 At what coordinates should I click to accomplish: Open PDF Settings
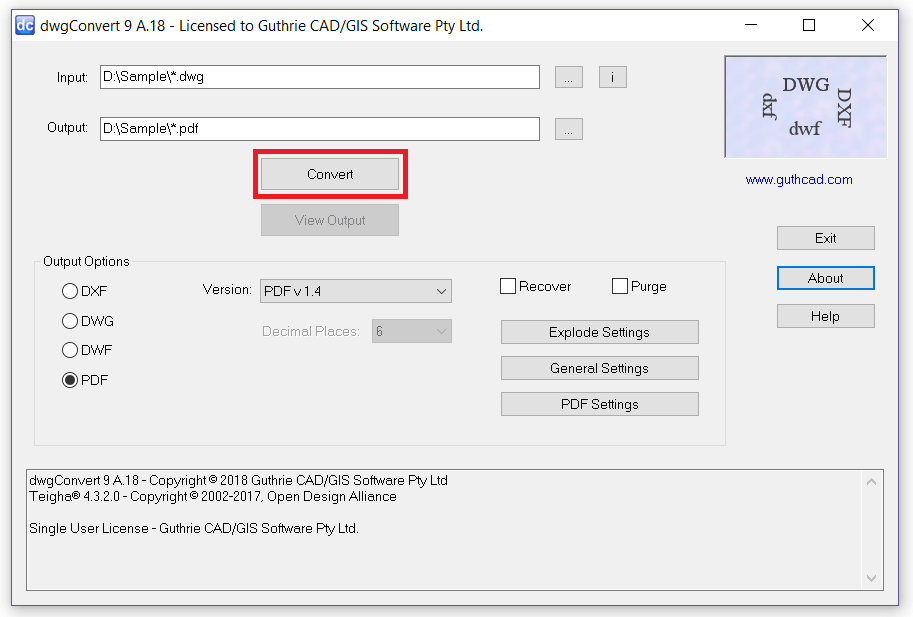click(x=600, y=404)
